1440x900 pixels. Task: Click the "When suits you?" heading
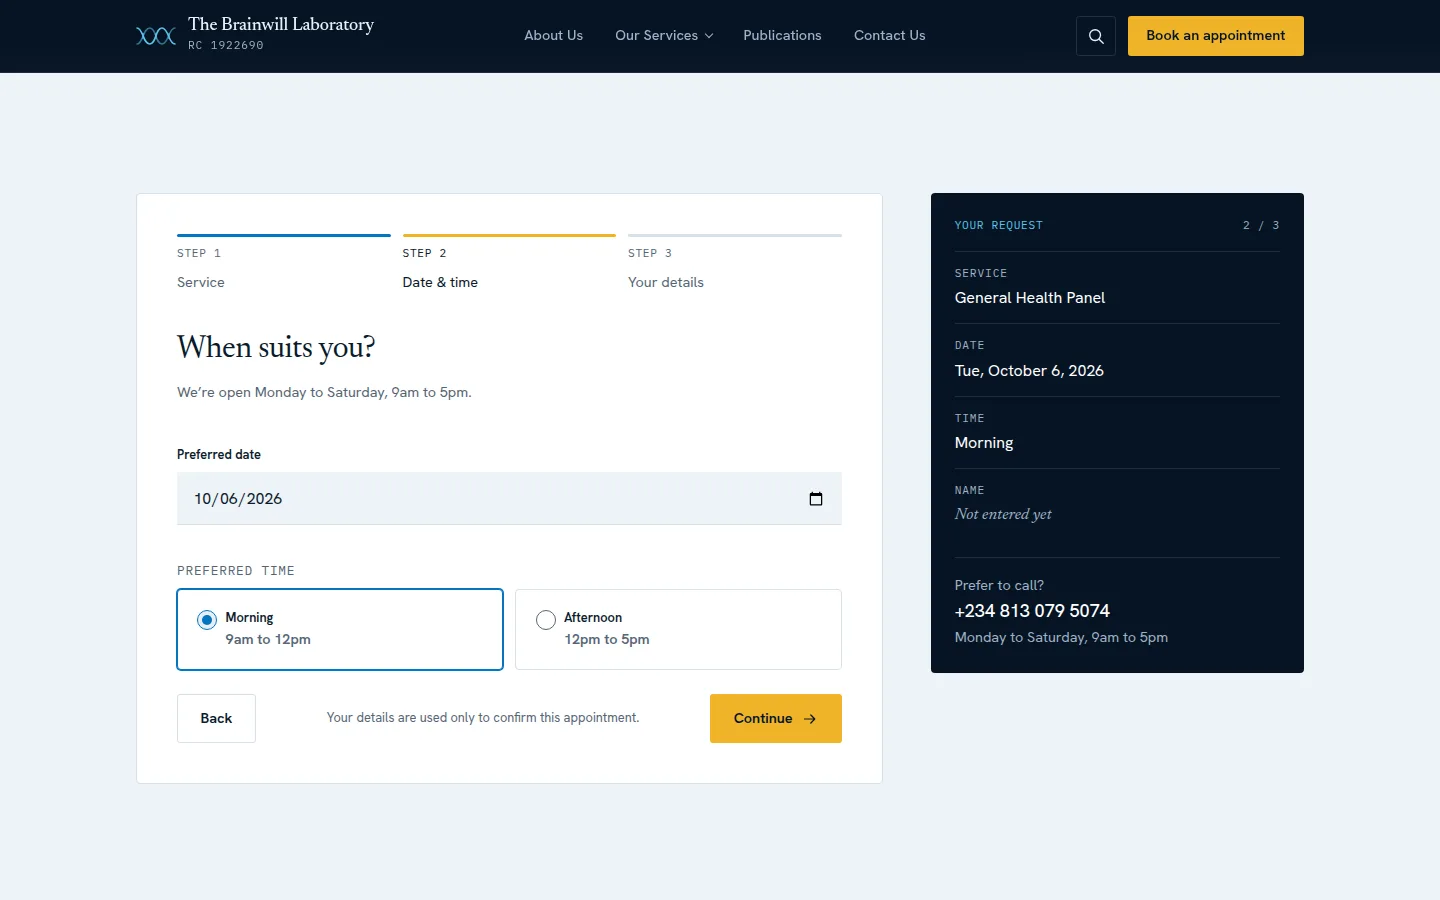[276, 347]
